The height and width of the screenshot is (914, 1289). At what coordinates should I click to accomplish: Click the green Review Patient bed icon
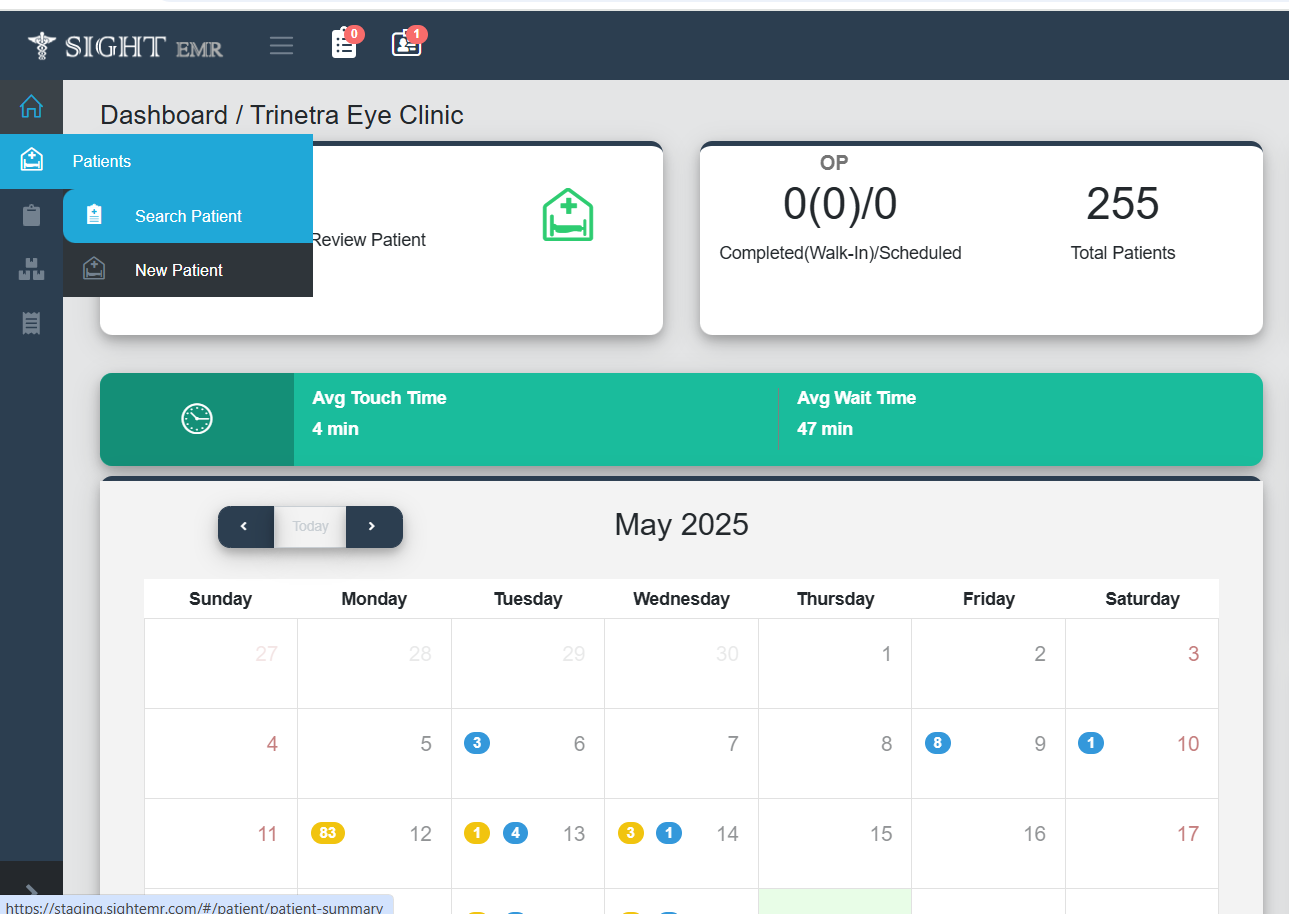pos(568,215)
